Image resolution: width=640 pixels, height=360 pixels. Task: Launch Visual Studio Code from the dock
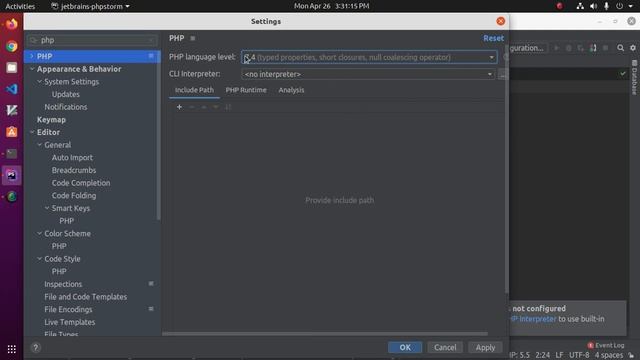12,89
